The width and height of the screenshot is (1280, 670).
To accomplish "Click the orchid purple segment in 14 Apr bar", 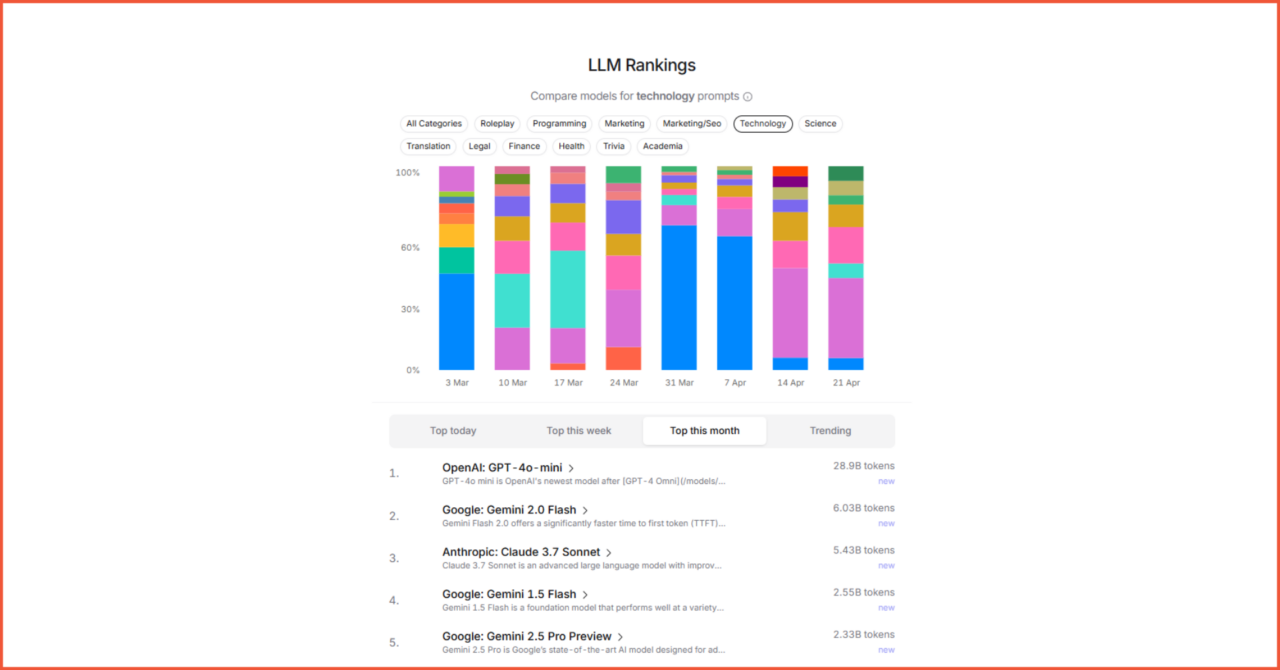I will 791,313.
